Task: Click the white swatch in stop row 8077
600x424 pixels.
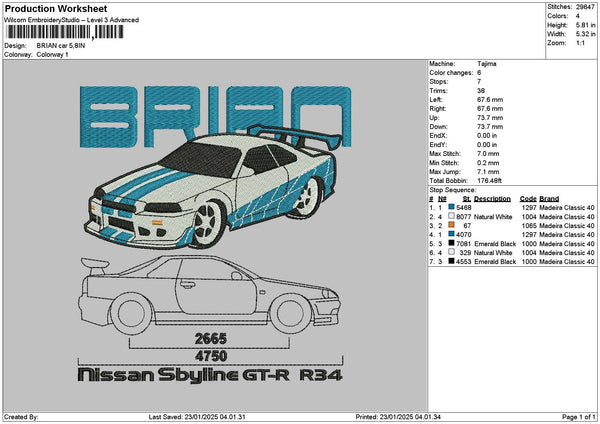Action: [x=452, y=216]
